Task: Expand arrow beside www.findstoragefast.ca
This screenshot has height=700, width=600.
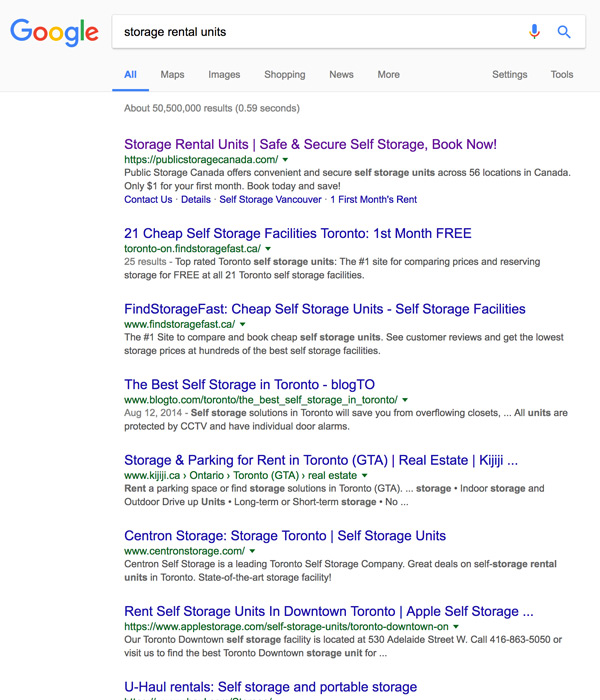Action: 242,324
